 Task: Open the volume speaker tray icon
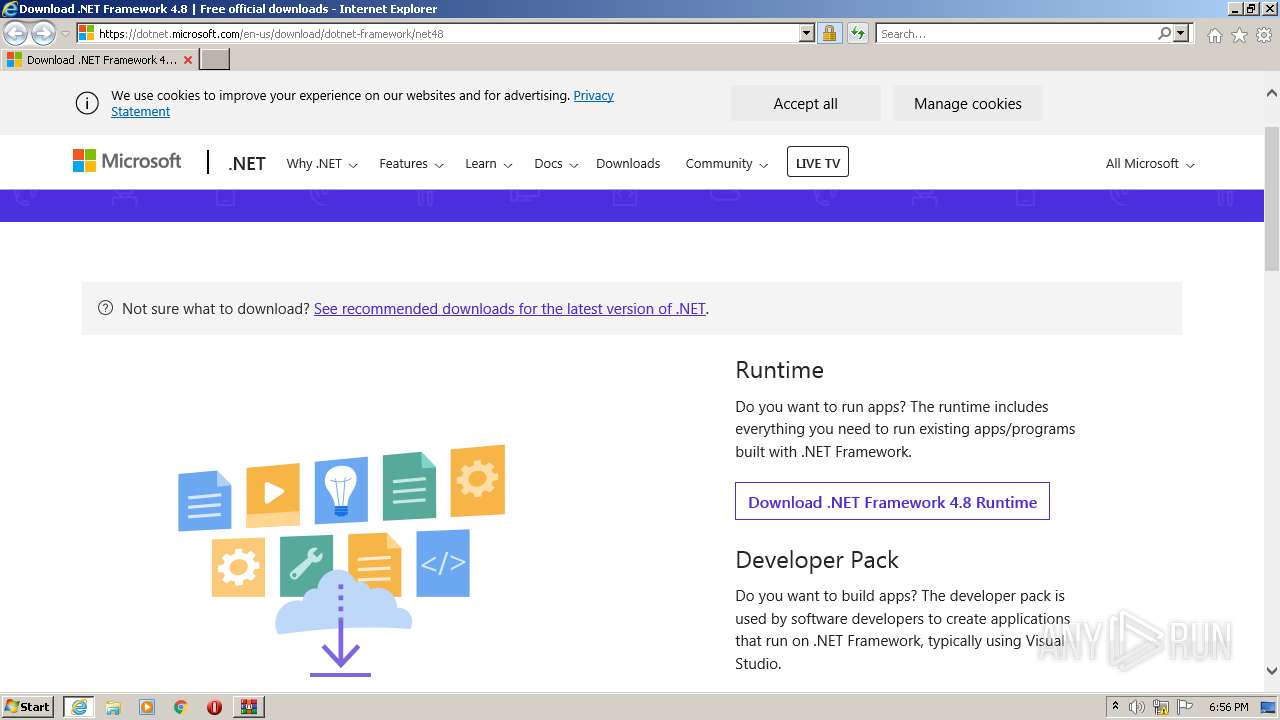pos(1137,707)
